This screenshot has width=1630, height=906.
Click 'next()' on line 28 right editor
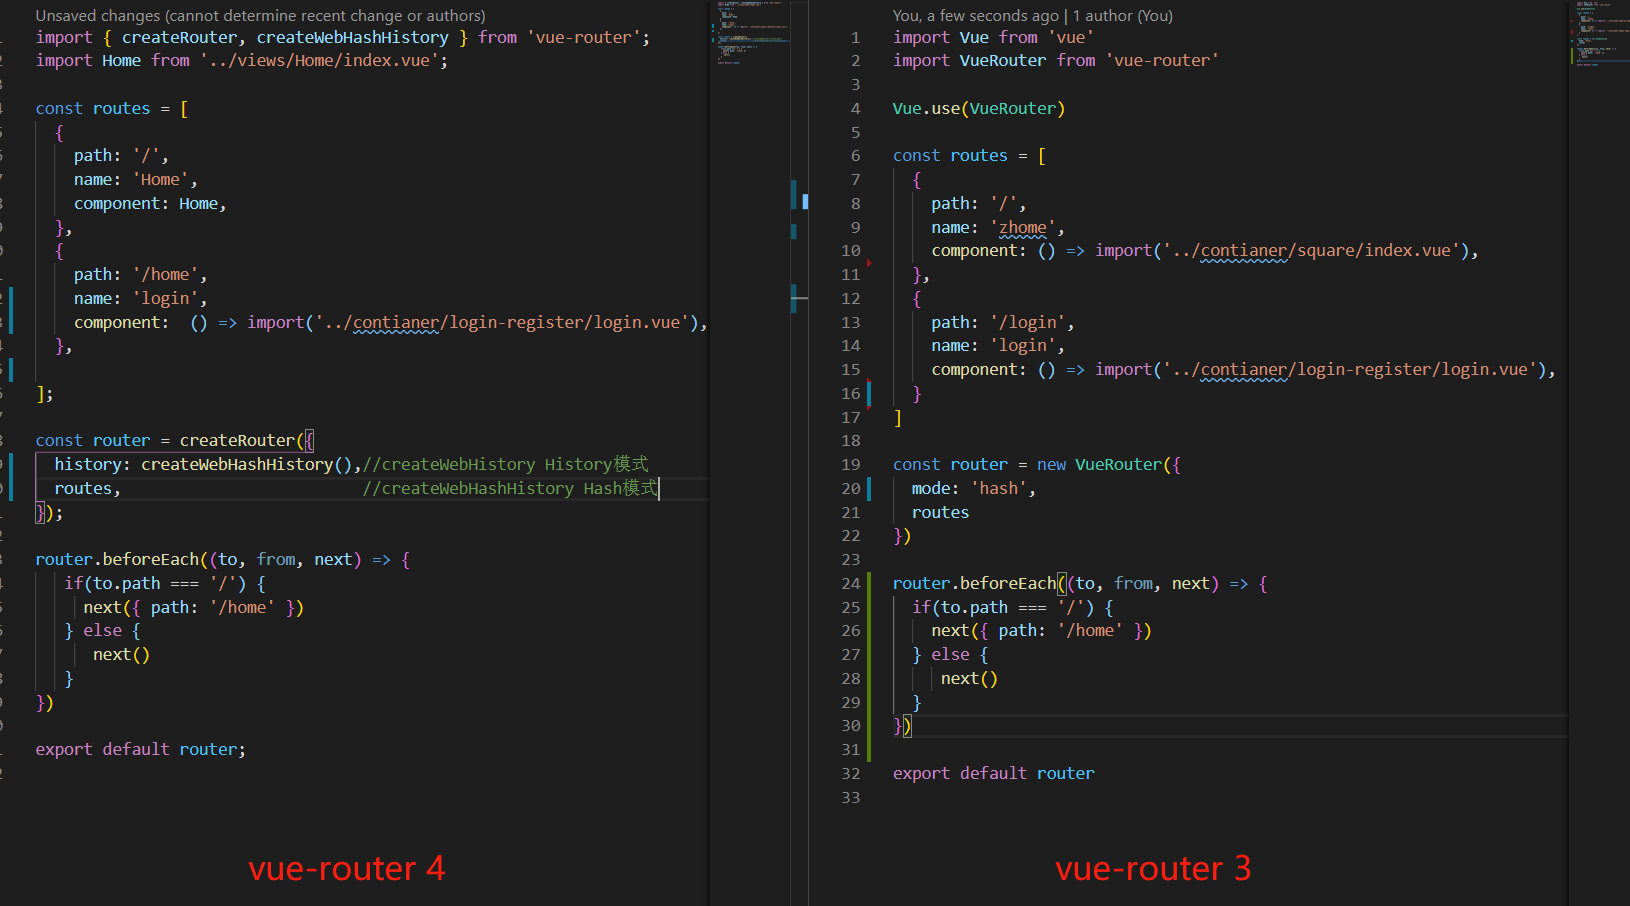pyautogui.click(x=969, y=679)
